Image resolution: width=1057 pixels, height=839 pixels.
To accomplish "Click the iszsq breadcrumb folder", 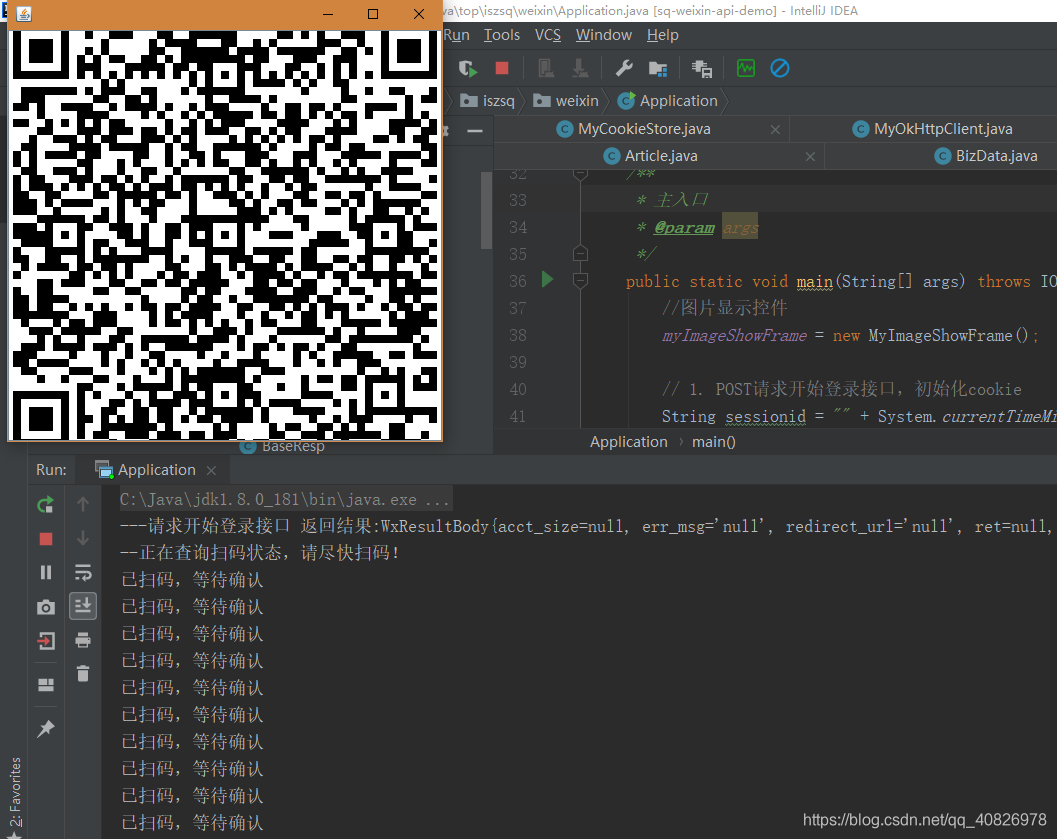I will 487,100.
